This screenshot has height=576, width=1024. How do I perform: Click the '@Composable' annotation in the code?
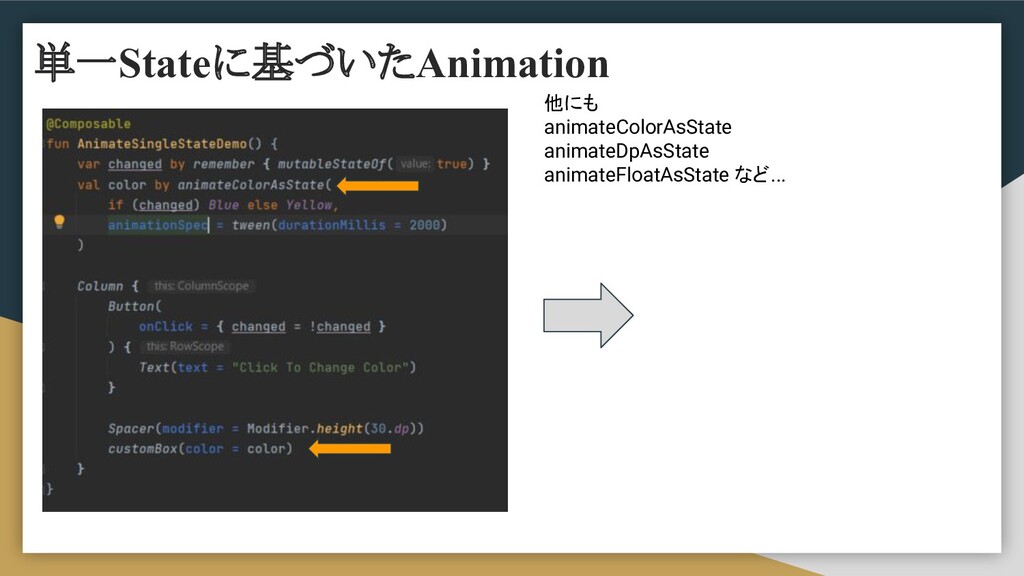(x=88, y=123)
